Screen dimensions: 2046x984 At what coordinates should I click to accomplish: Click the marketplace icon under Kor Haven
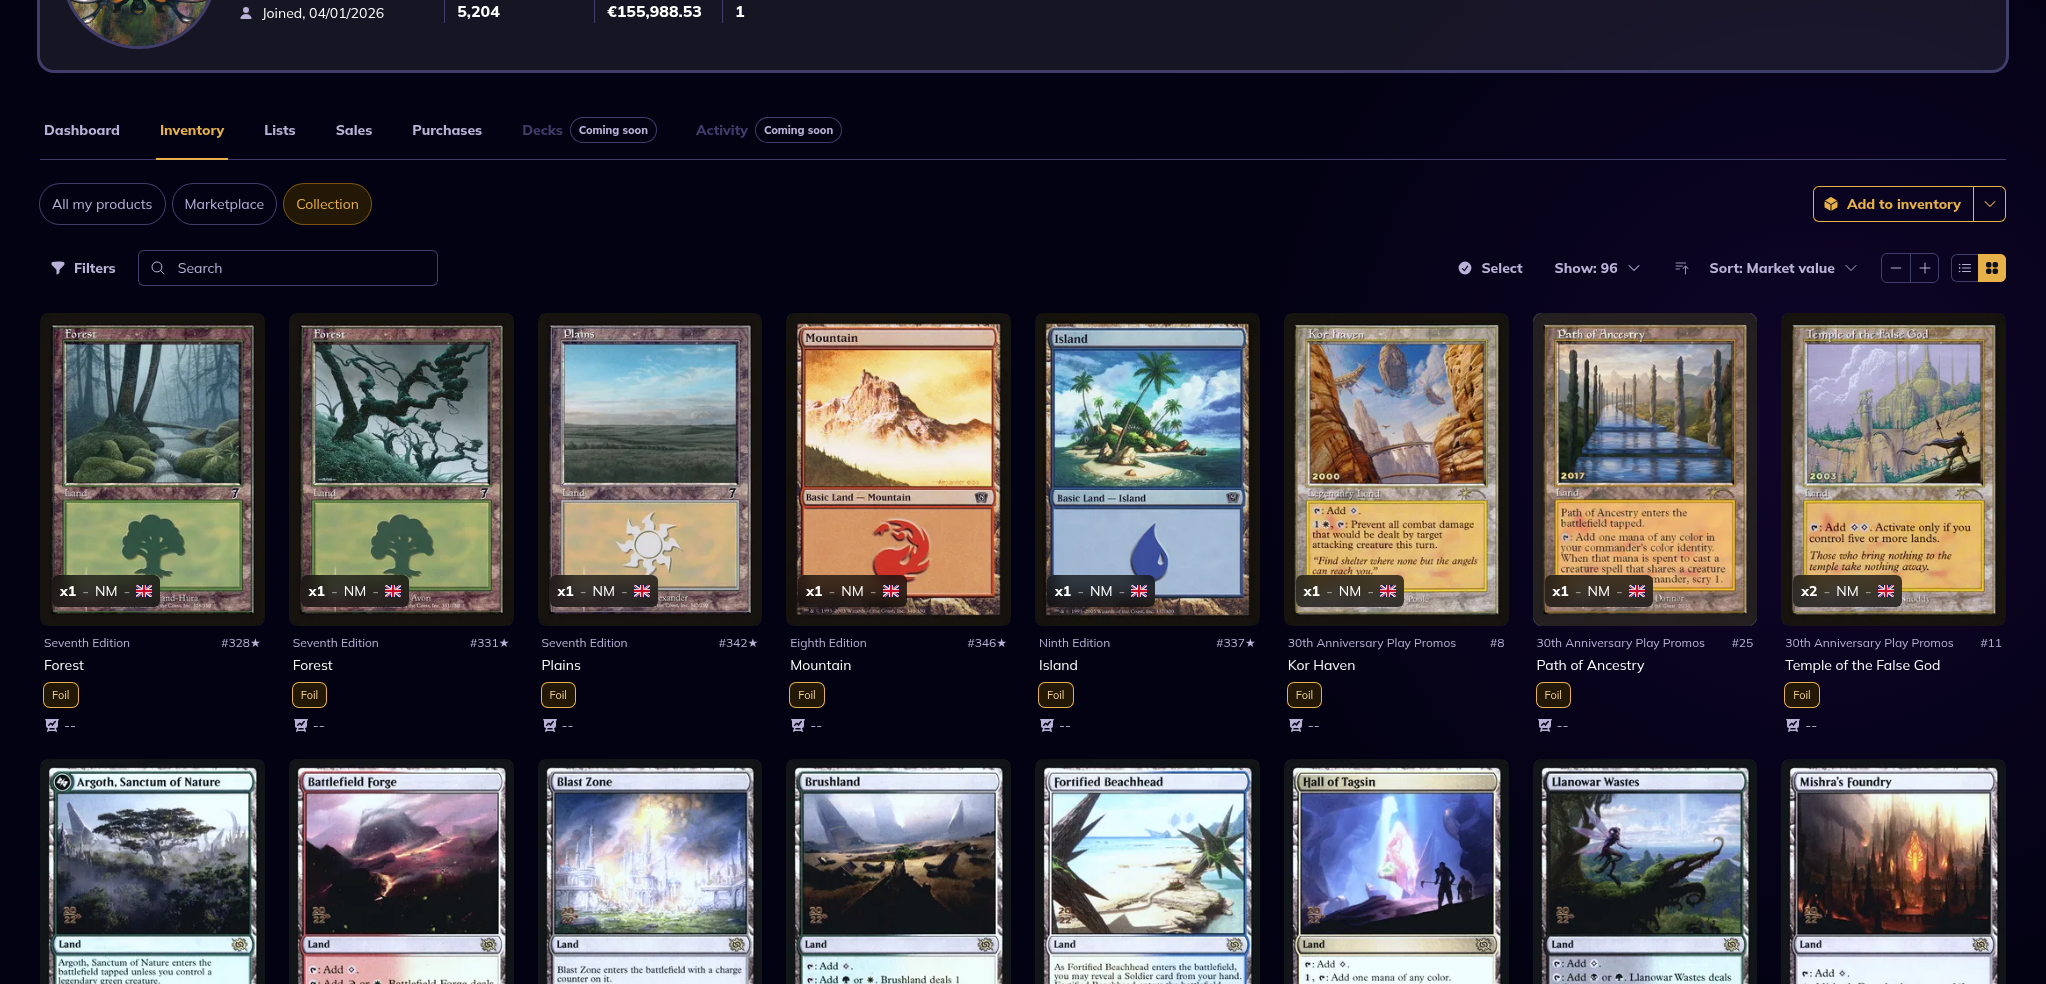coord(1296,725)
